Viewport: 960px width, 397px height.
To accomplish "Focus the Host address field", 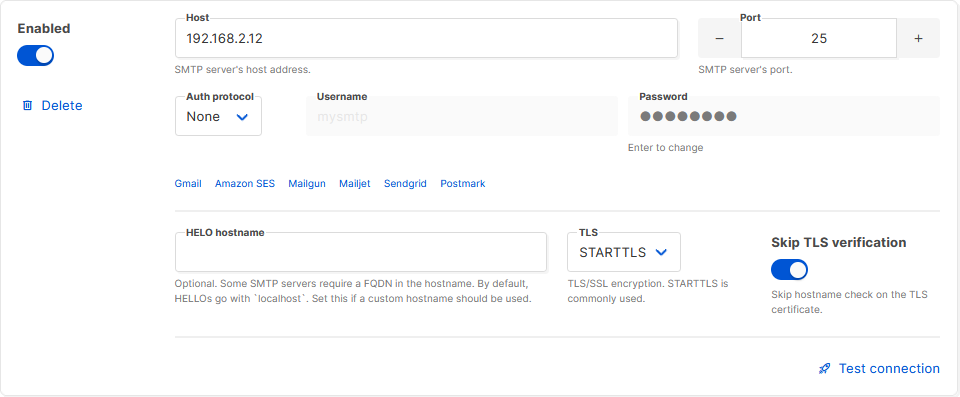I will coord(426,38).
